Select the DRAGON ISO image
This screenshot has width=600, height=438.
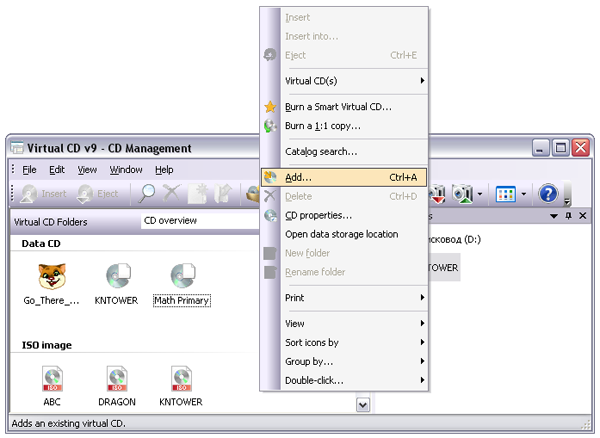coord(117,386)
